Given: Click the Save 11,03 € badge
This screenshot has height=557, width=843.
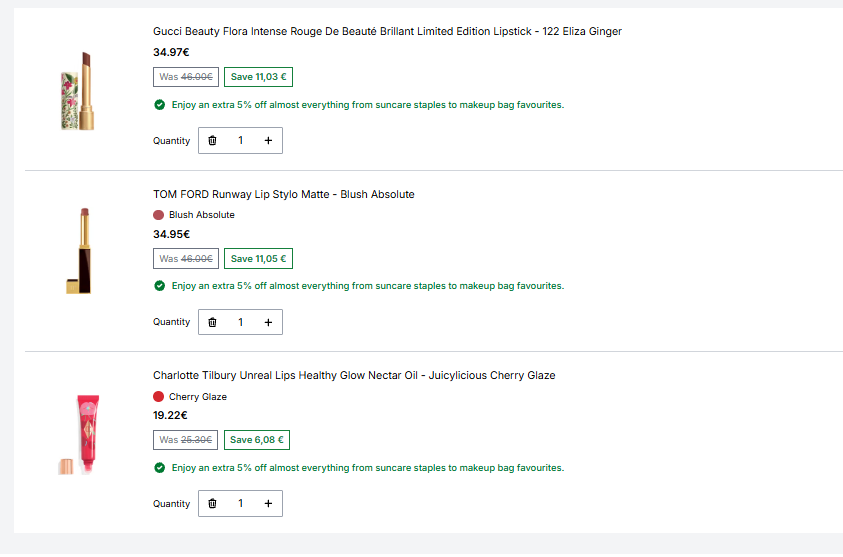Looking at the screenshot, I should pyautogui.click(x=259, y=77).
